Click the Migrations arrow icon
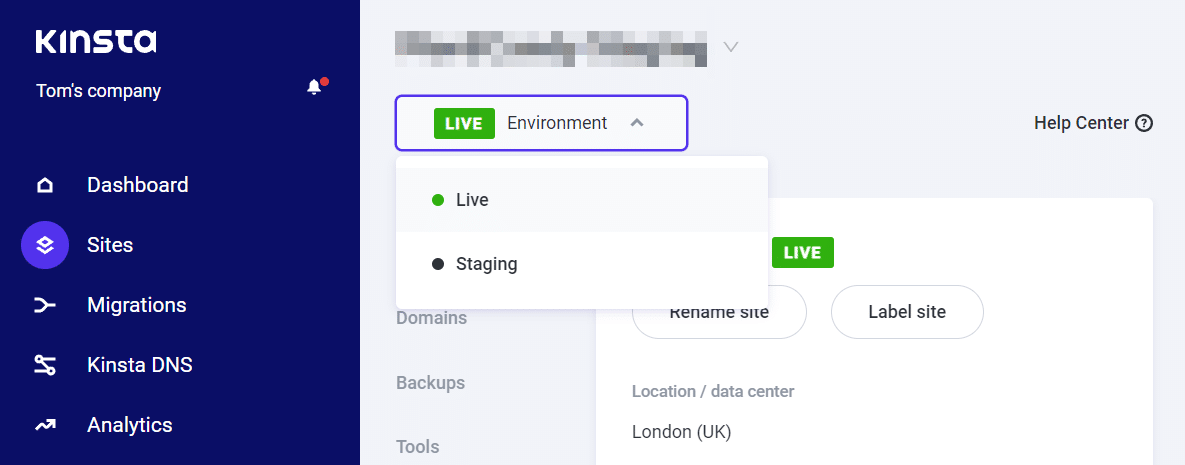 pos(45,305)
